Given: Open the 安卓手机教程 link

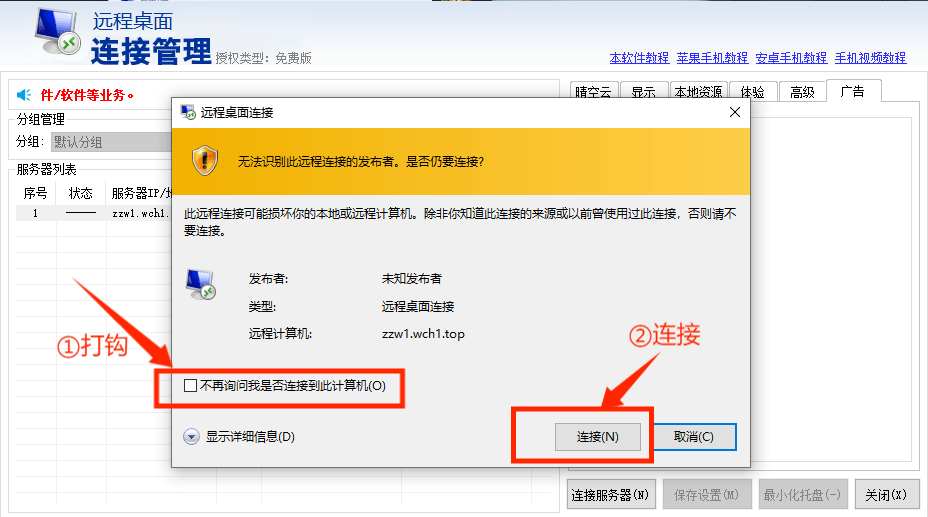Looking at the screenshot, I should coord(791,58).
